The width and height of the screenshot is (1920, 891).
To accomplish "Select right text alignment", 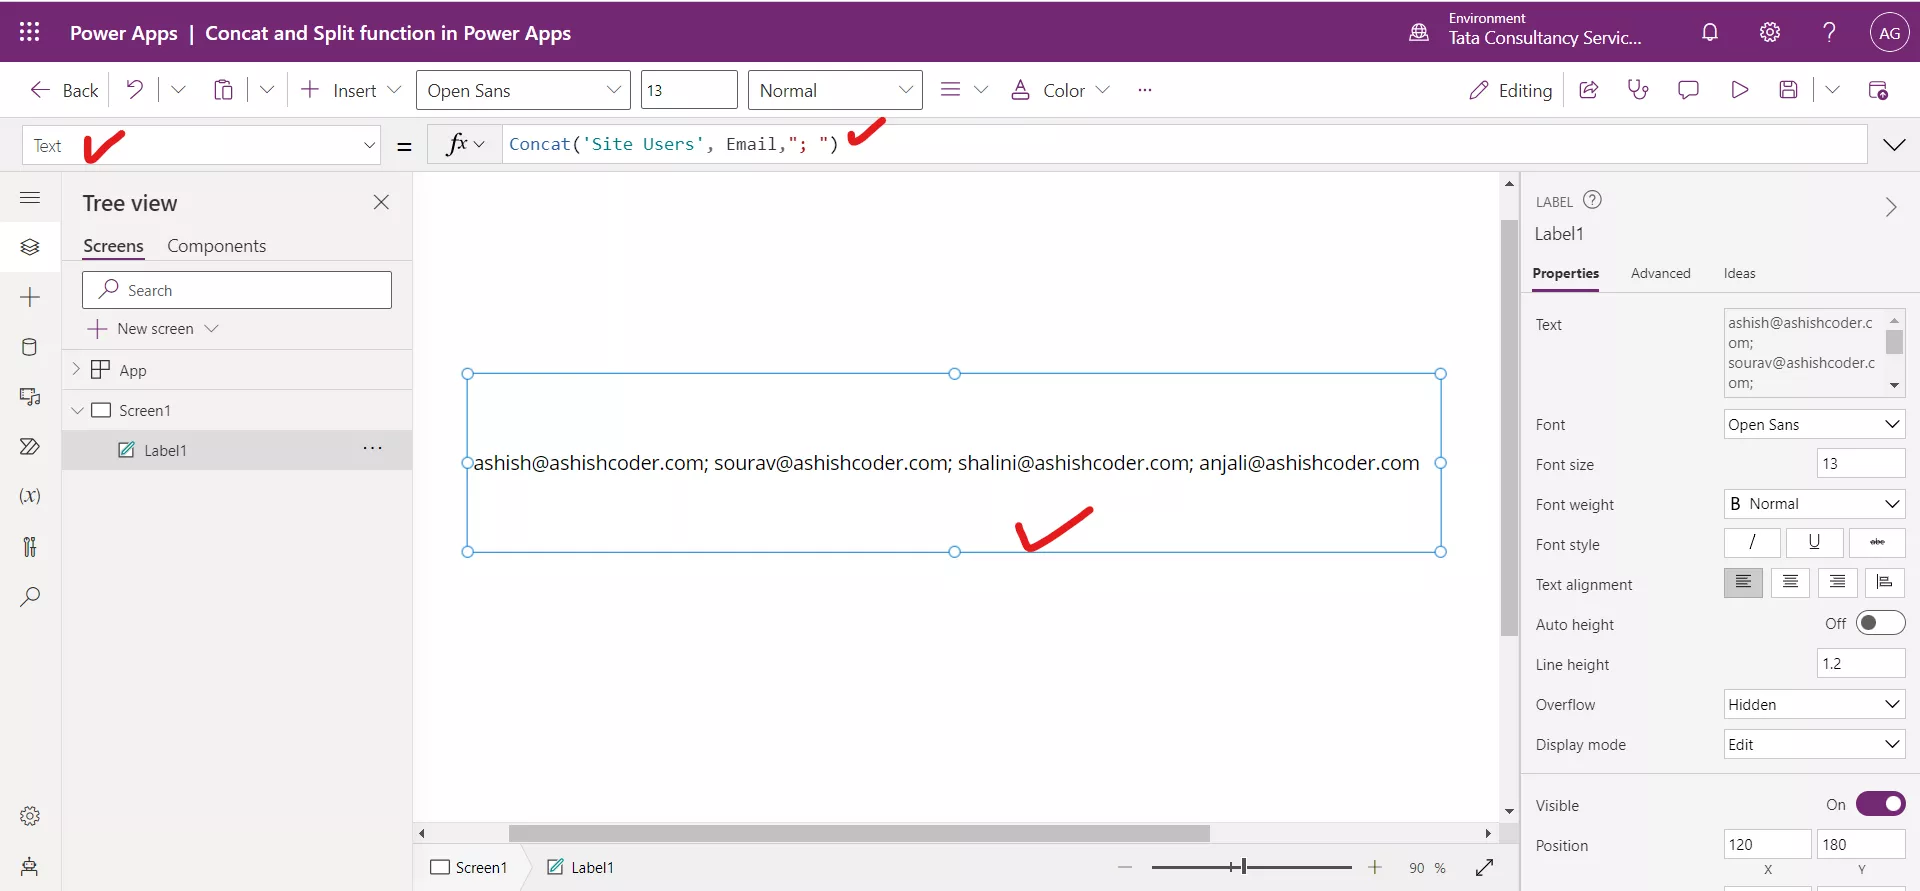I will pos(1838,583).
